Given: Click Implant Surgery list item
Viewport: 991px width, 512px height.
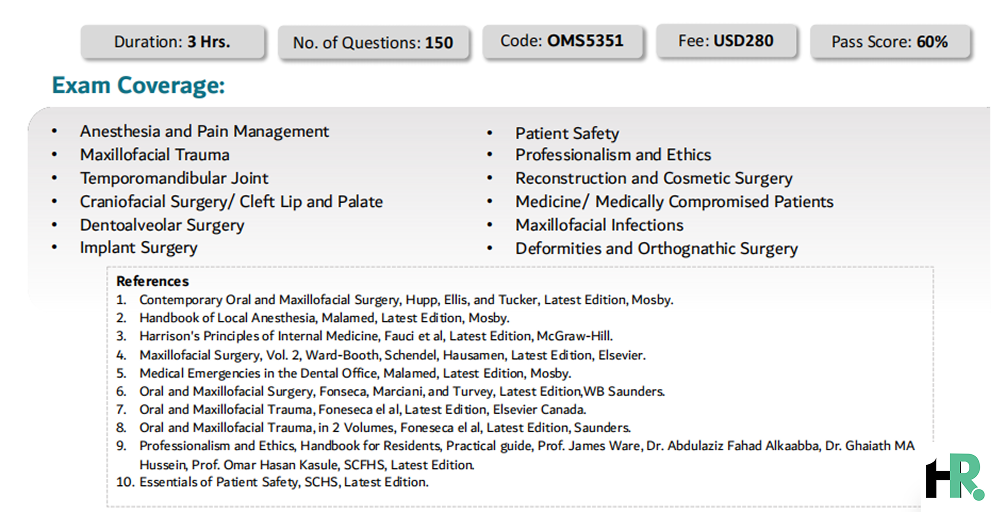Looking at the screenshot, I should point(138,248).
